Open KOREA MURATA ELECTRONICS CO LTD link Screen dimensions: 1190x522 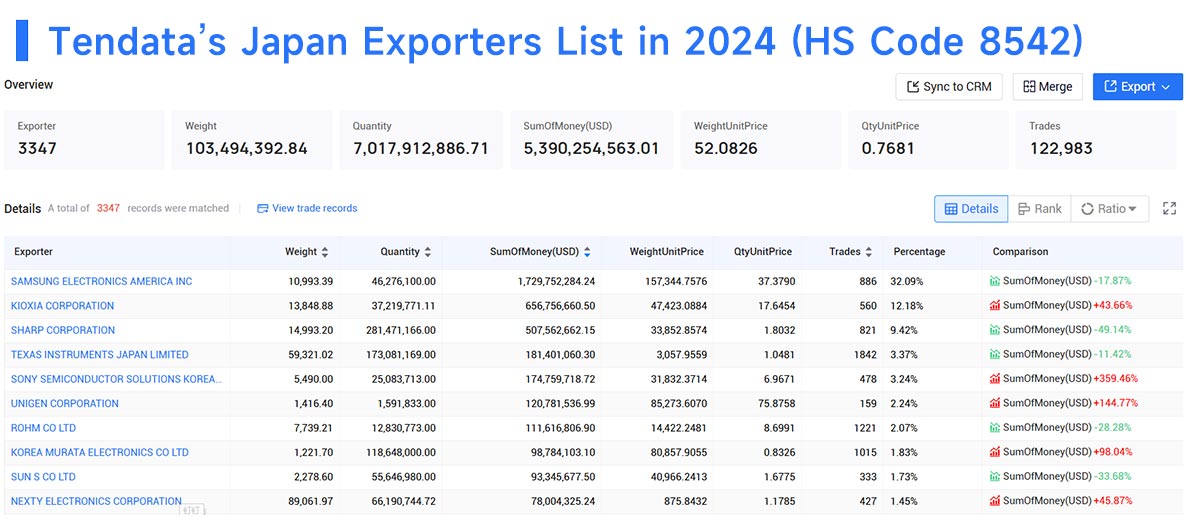pyautogui.click(x=99, y=452)
